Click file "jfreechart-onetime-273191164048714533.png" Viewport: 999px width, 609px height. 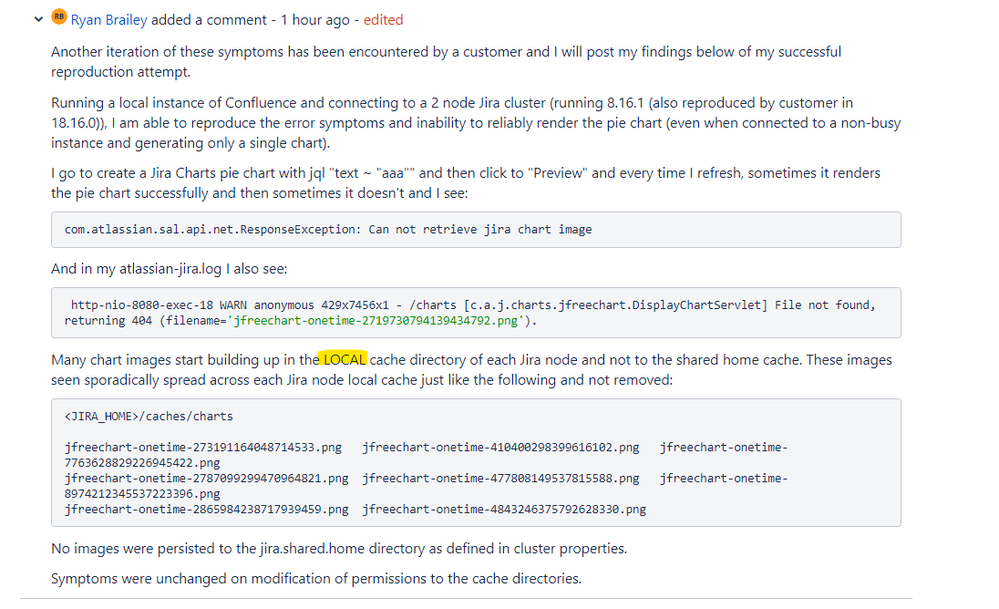pos(203,447)
